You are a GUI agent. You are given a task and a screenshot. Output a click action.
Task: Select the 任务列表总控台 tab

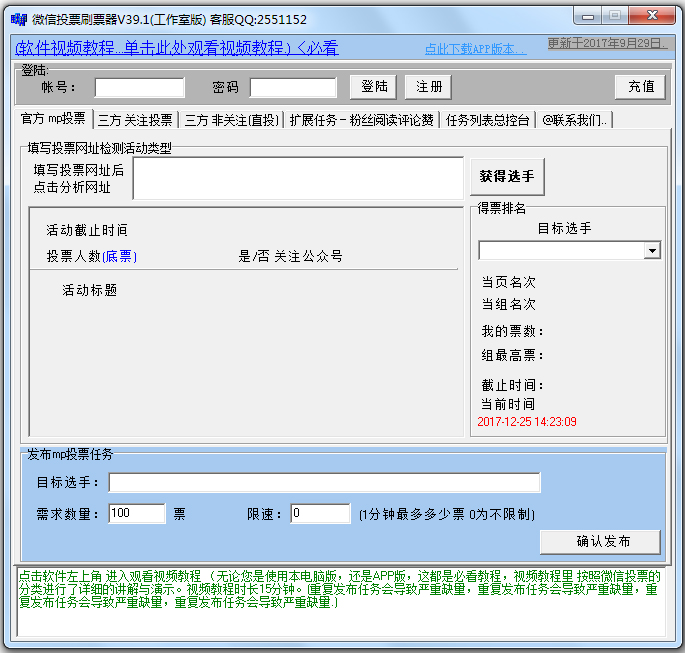point(488,120)
